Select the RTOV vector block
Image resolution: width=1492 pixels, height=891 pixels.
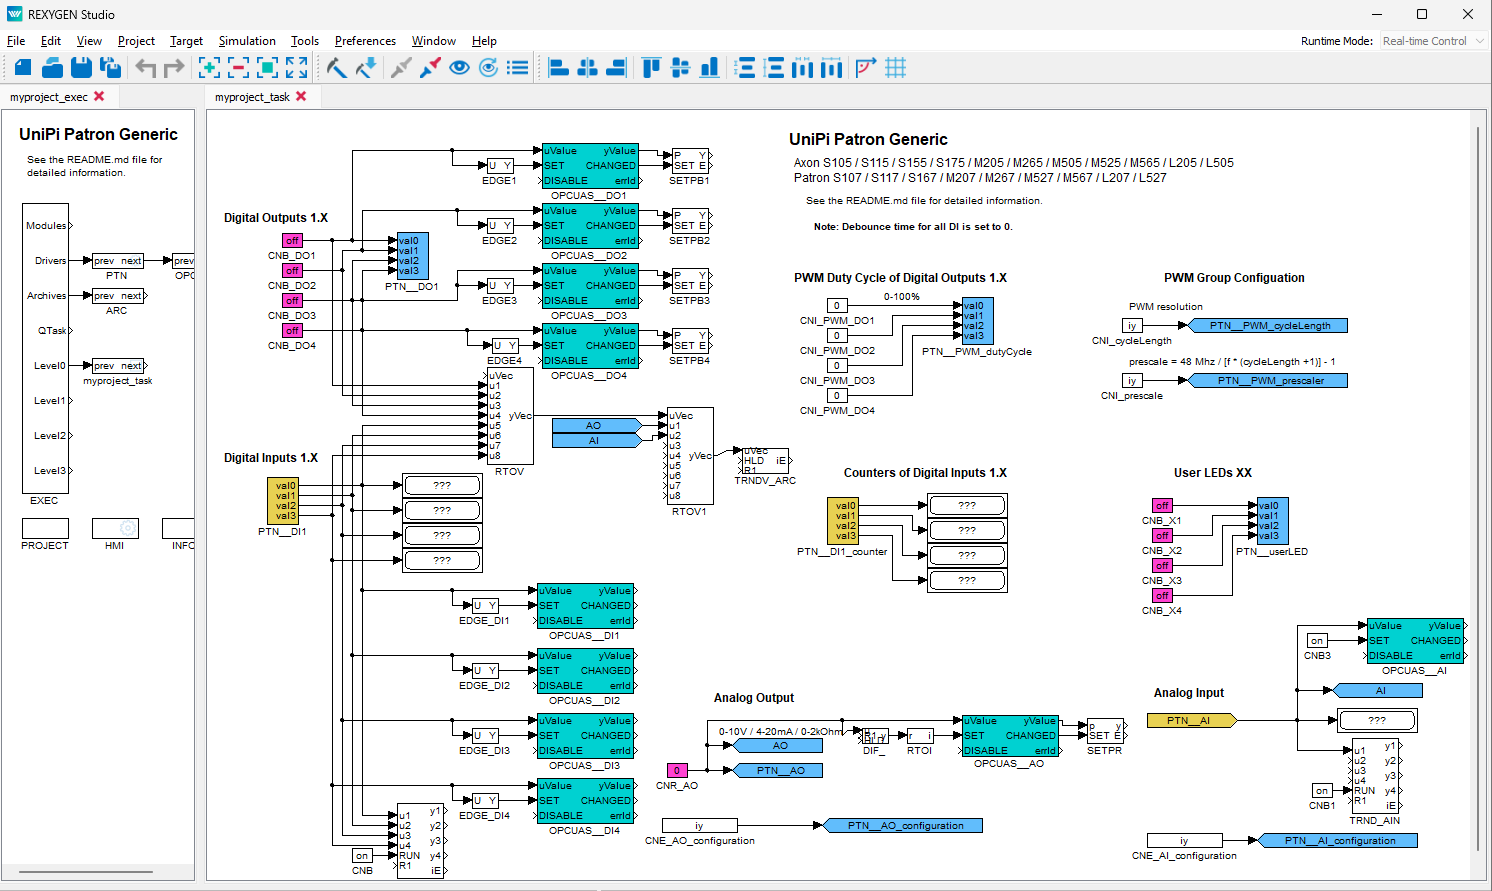tap(510, 416)
